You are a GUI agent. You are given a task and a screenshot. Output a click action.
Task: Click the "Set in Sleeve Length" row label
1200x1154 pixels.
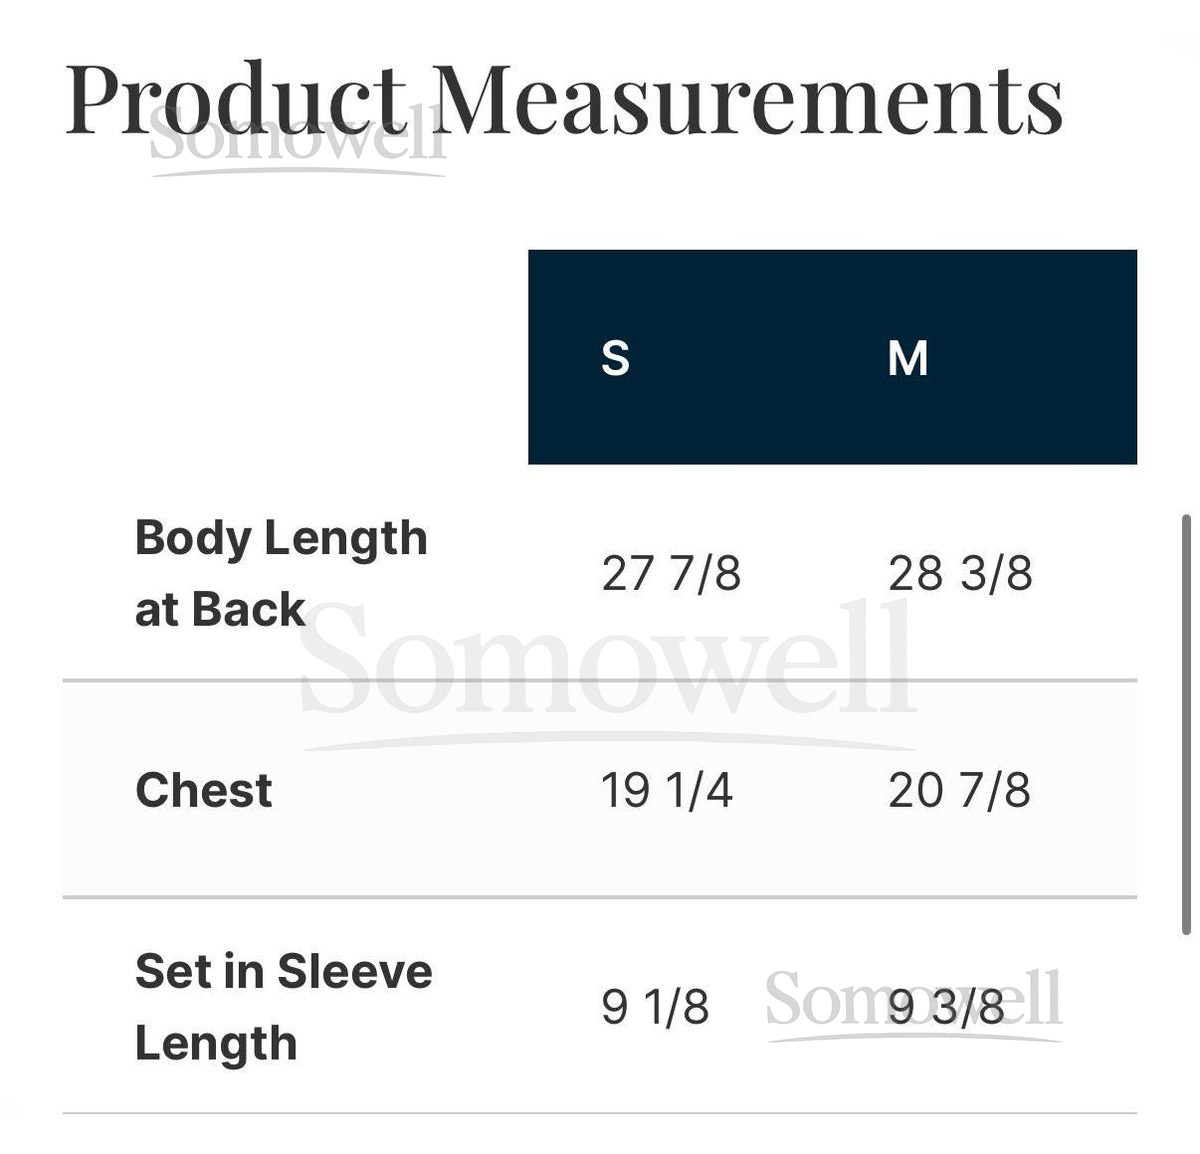283,1007
